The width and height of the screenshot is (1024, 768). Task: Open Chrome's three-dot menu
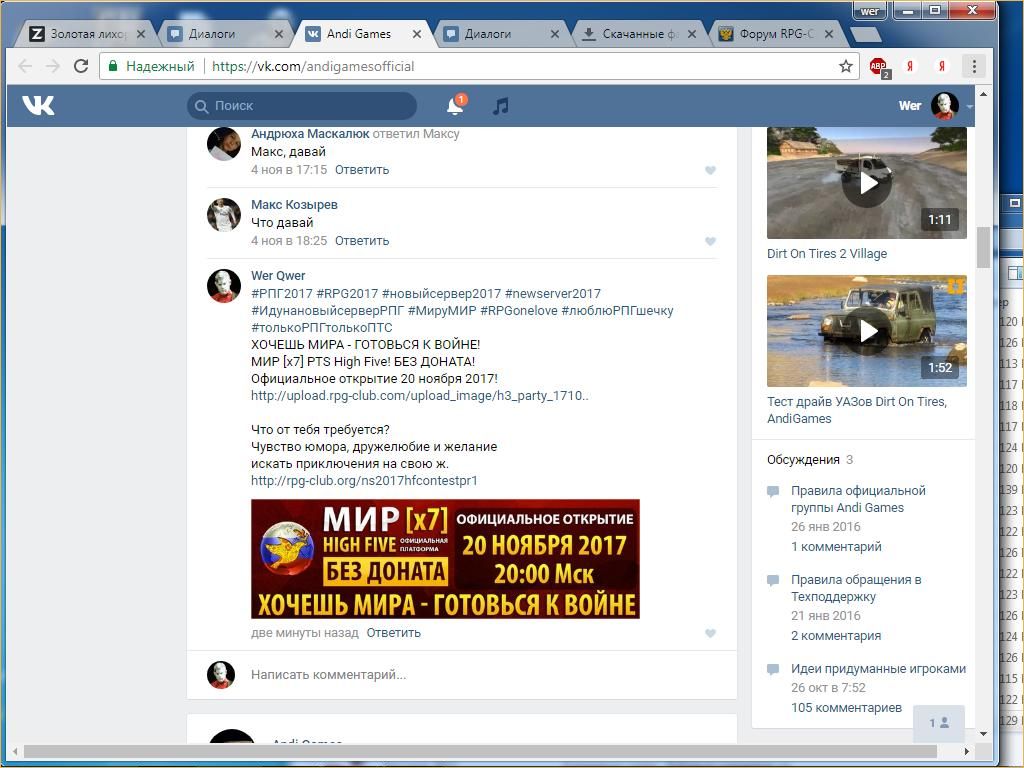click(x=974, y=66)
